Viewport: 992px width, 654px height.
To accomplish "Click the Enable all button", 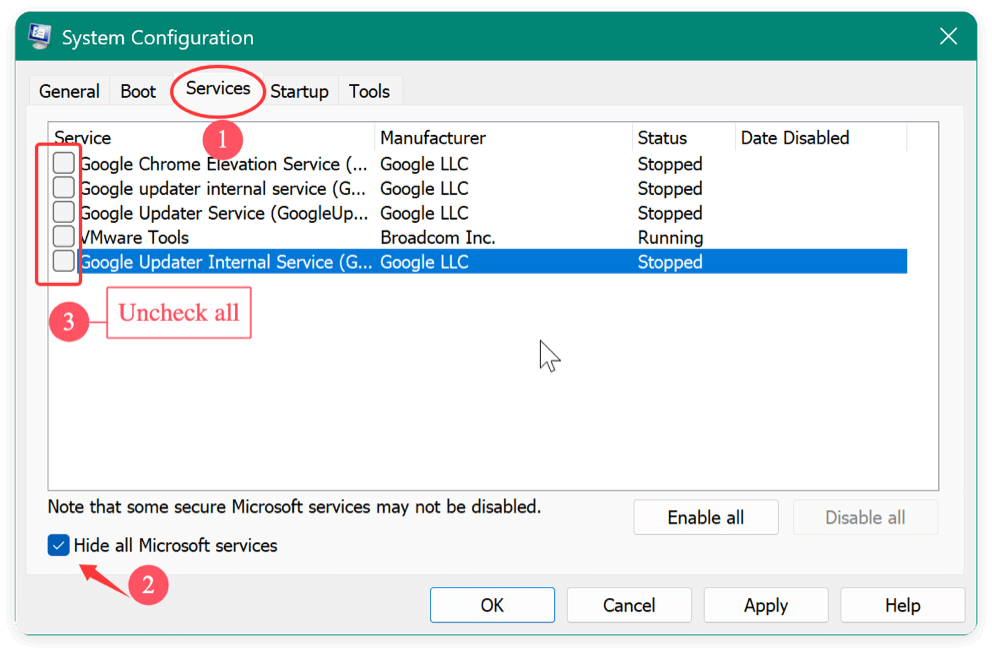I will click(705, 517).
